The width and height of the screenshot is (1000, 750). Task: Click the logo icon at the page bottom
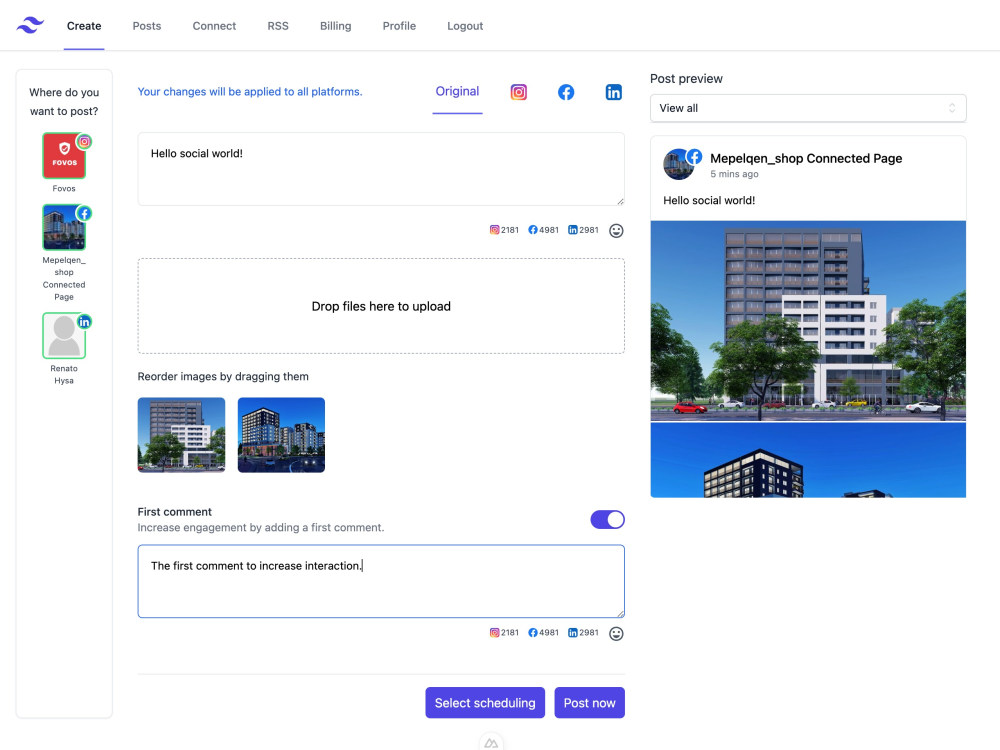click(491, 743)
